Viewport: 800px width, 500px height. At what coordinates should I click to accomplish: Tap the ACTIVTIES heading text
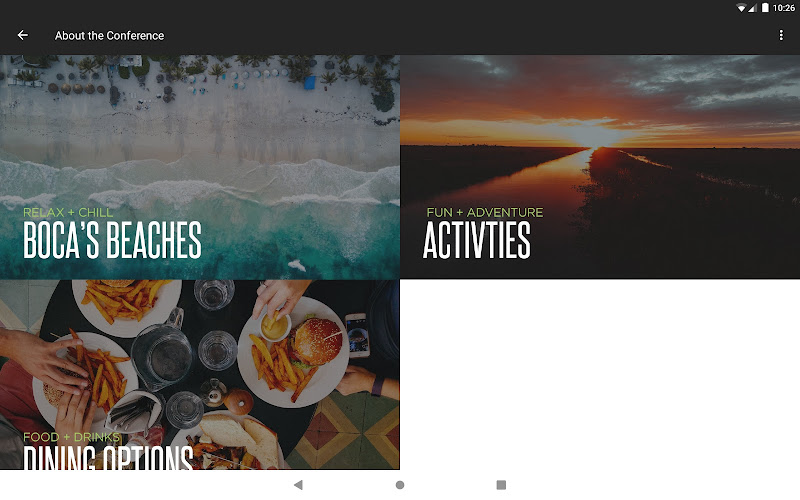(477, 240)
